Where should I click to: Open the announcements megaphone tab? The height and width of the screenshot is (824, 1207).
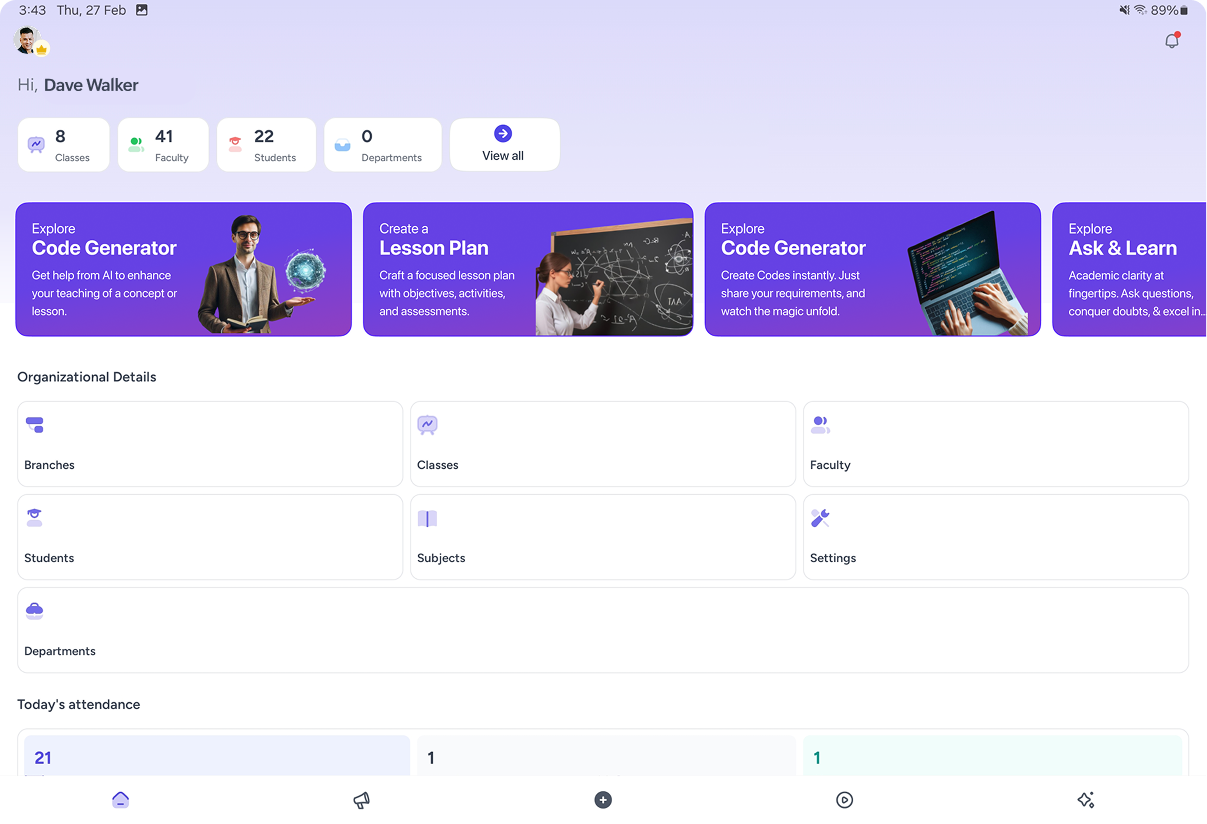(361, 800)
